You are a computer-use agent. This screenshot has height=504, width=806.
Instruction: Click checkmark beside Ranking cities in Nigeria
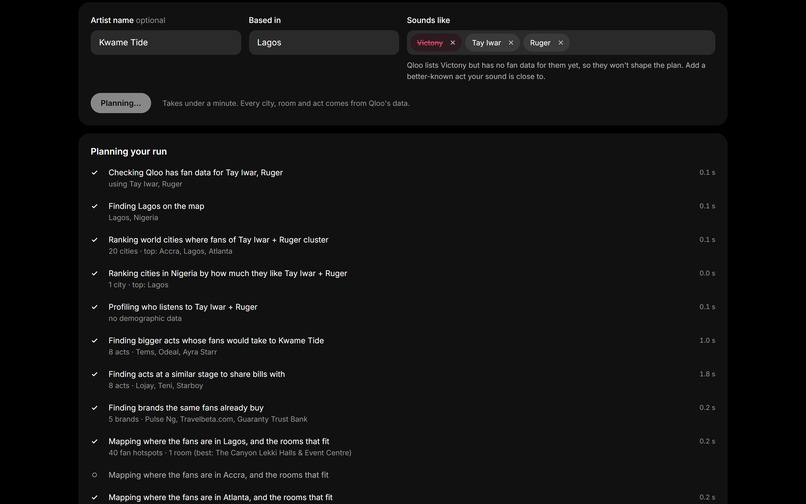point(95,274)
